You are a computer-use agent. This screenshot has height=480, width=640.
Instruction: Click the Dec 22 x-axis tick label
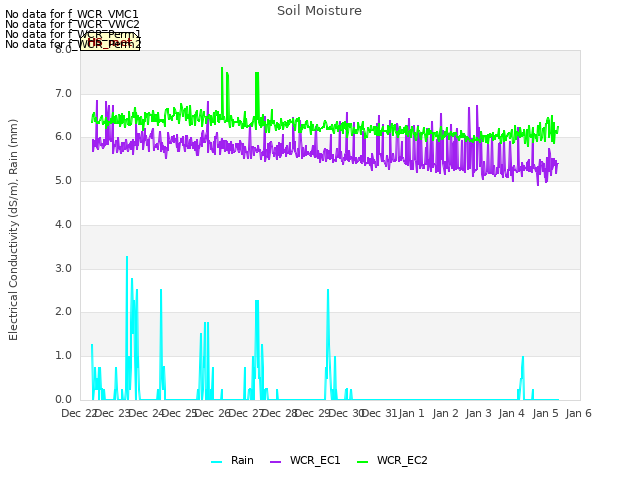click(79, 413)
